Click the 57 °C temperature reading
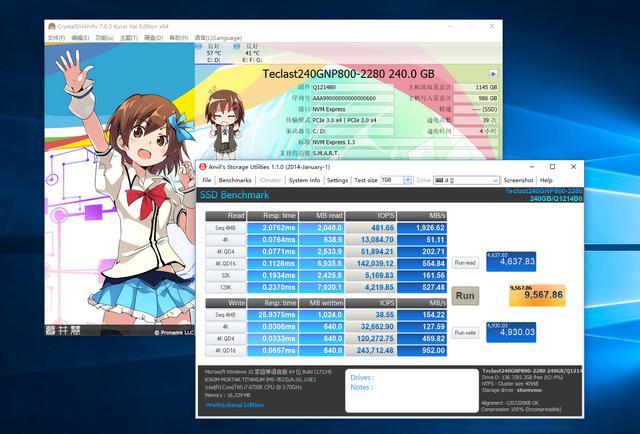The image size is (640, 434). click(x=214, y=53)
